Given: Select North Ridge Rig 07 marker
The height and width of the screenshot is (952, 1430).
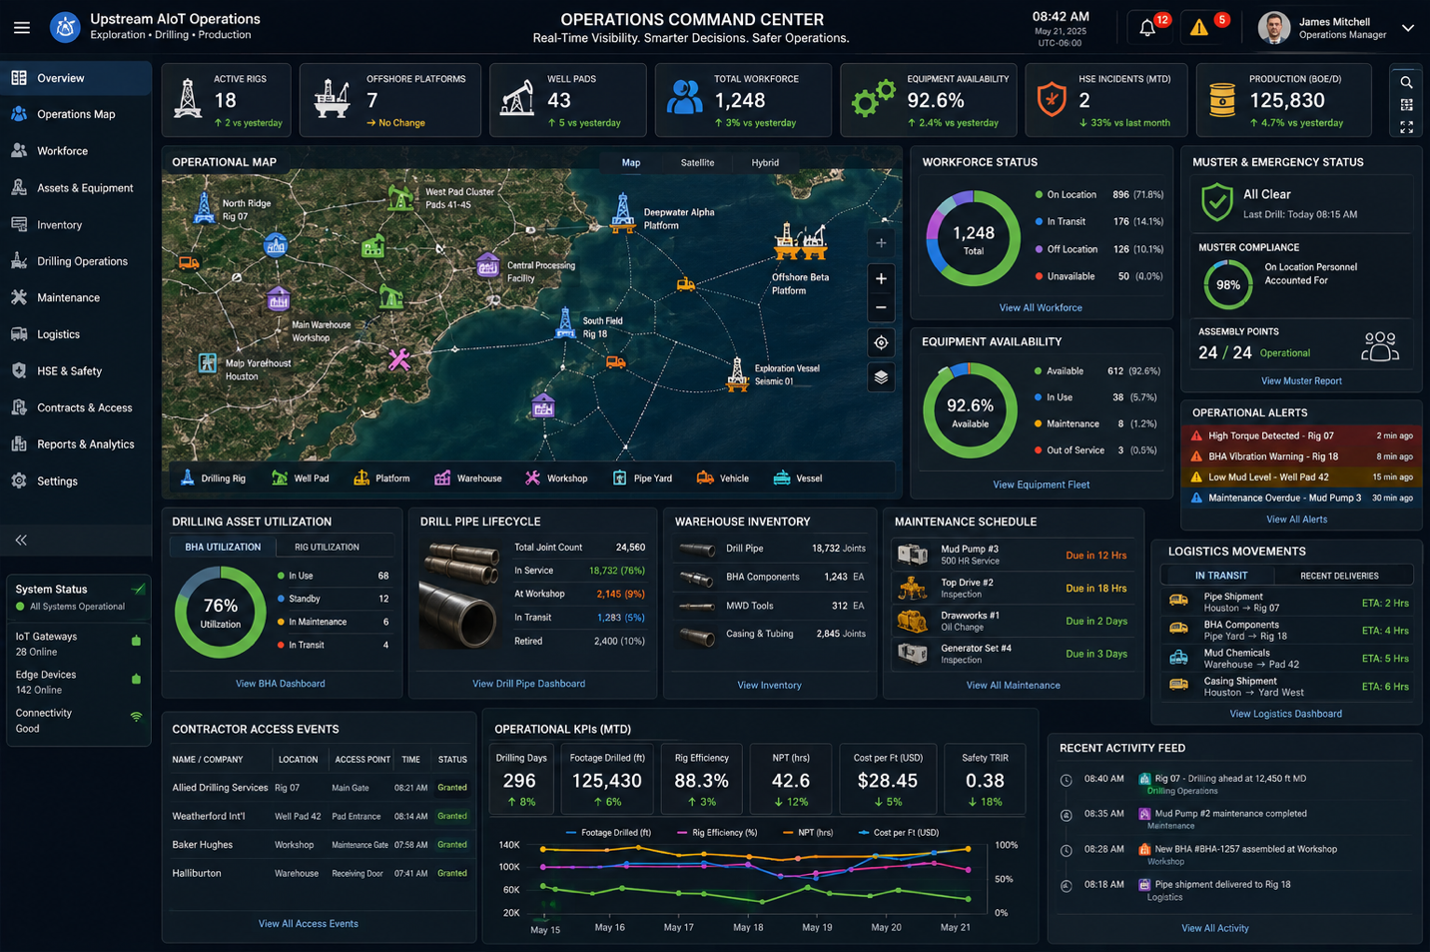Looking at the screenshot, I should pyautogui.click(x=204, y=207).
